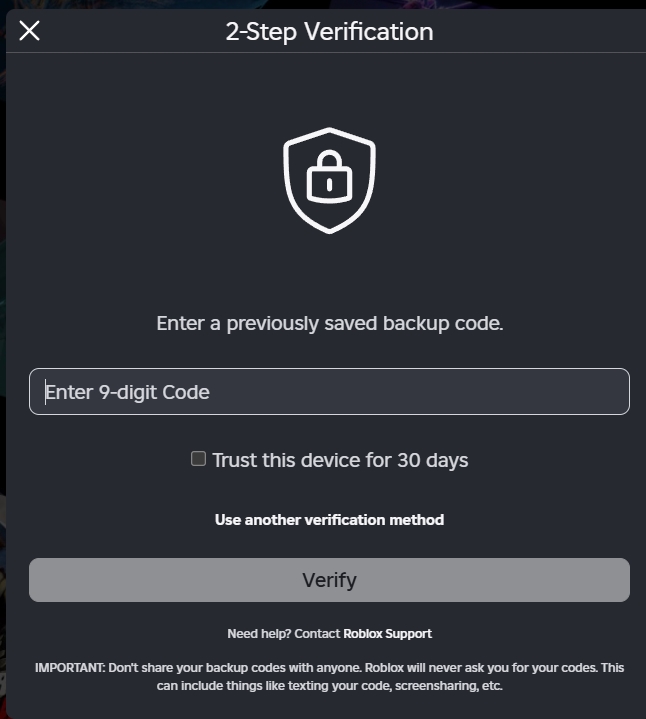Image resolution: width=646 pixels, height=719 pixels.
Task: Click the "Need help? Contact" text
Action: coord(284,634)
